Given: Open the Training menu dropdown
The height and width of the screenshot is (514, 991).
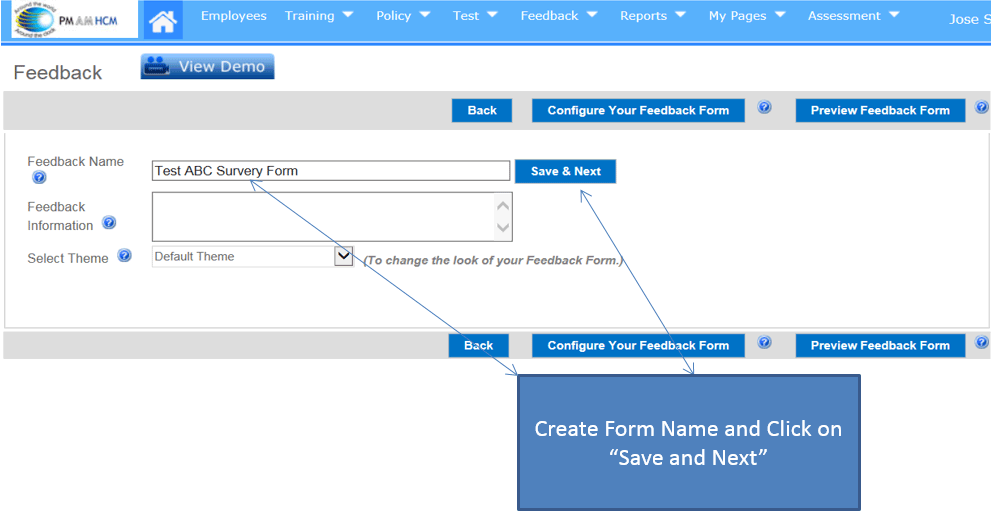Looking at the screenshot, I should click(319, 16).
